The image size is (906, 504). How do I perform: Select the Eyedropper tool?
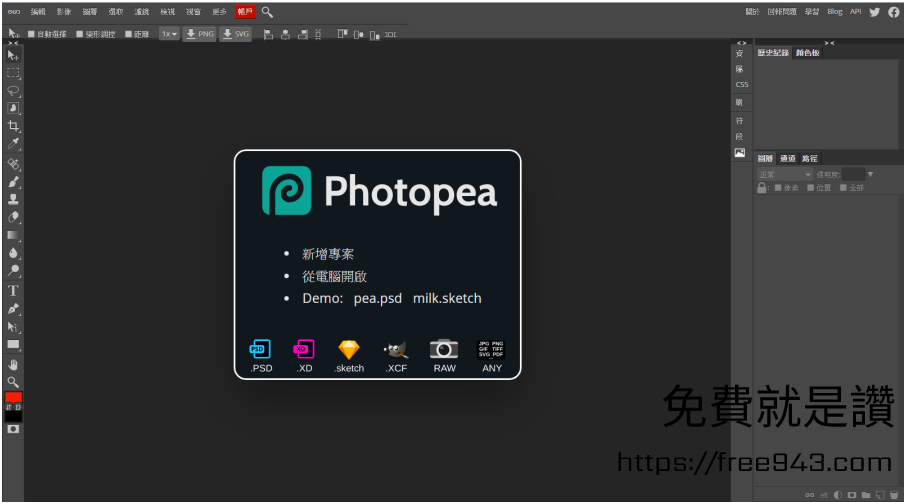pyautogui.click(x=13, y=143)
